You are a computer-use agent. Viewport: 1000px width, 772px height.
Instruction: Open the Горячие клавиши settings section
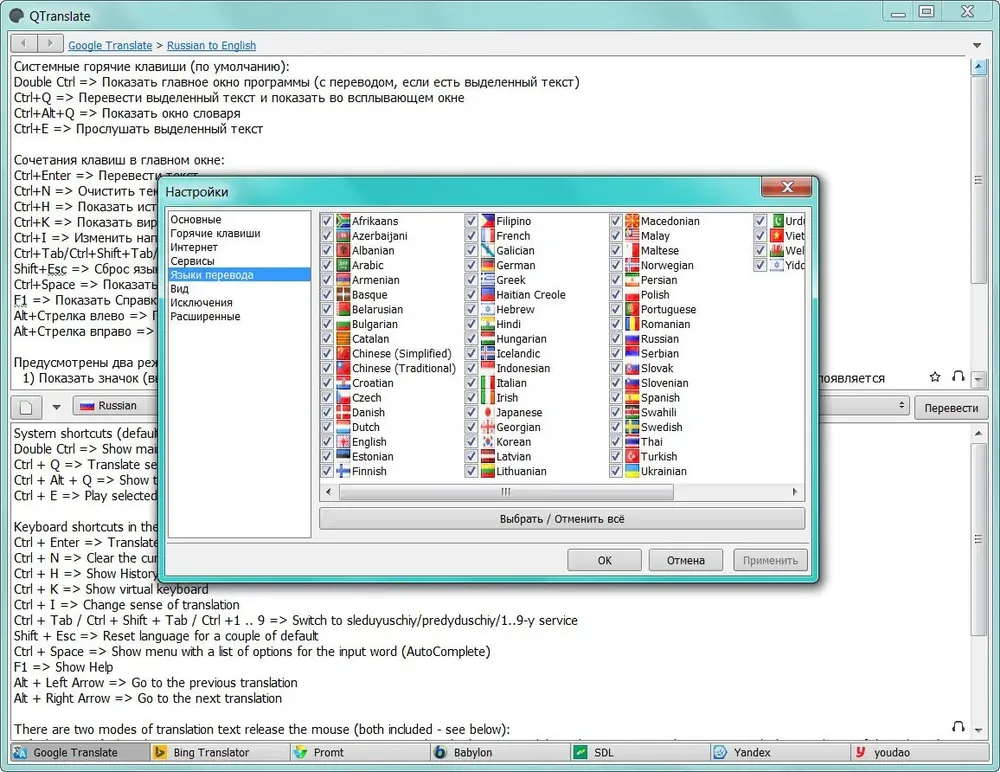[x=215, y=234]
